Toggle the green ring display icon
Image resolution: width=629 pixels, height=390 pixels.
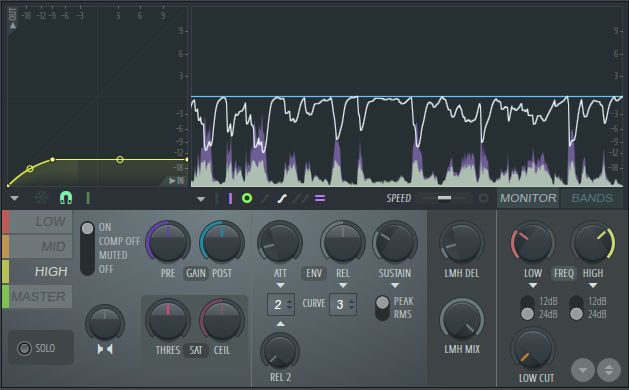247,198
